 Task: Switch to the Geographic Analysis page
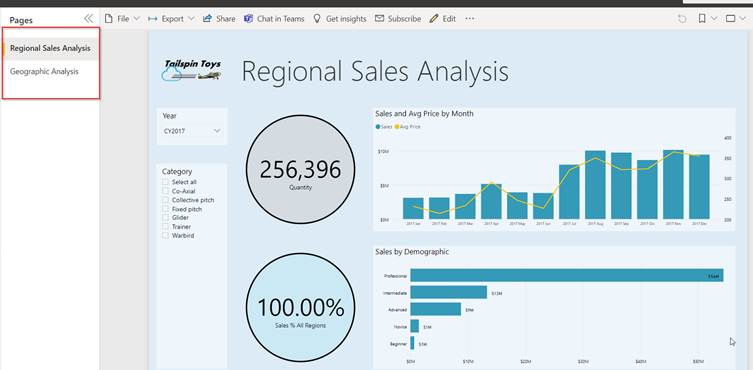pos(44,72)
